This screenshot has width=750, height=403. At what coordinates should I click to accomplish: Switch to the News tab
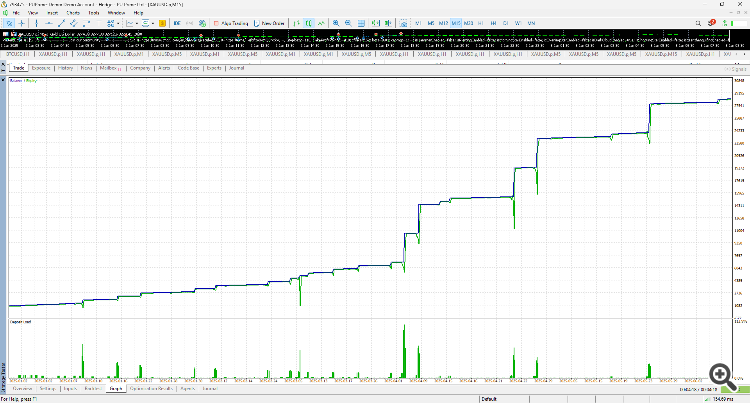[x=86, y=68]
